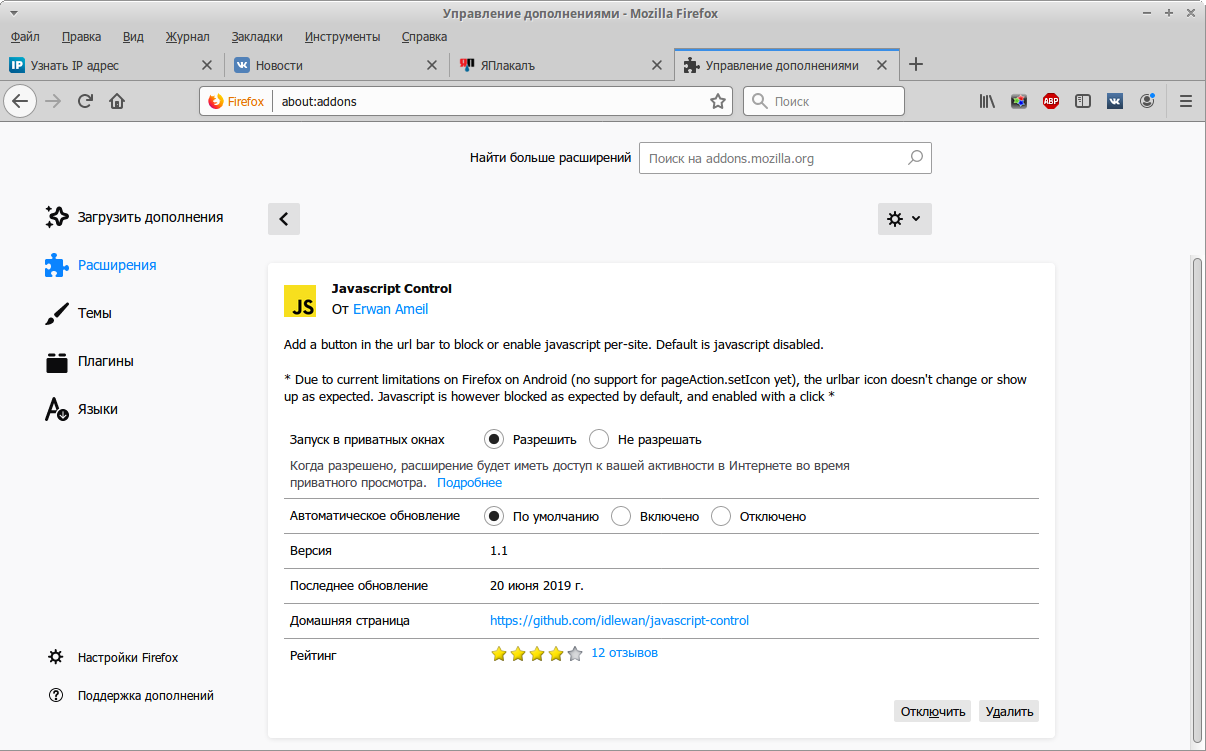Switch to the 'ЯПлакалъ' tab

(562, 65)
